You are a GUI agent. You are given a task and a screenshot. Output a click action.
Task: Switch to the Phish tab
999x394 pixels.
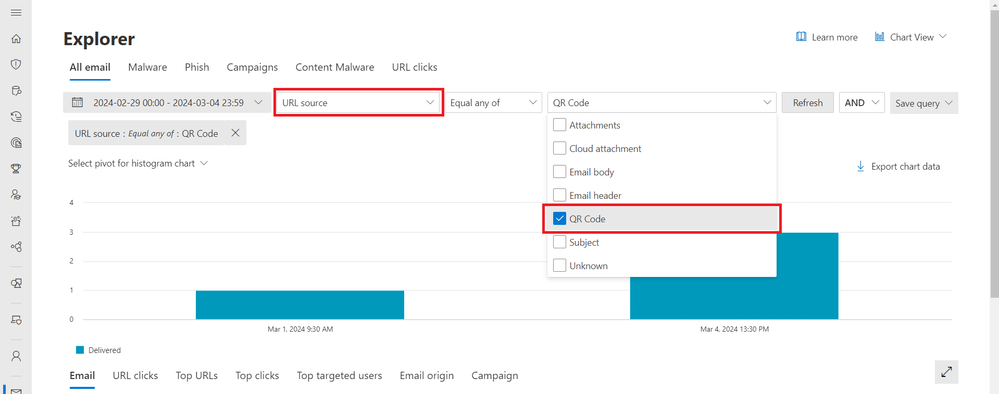(197, 67)
